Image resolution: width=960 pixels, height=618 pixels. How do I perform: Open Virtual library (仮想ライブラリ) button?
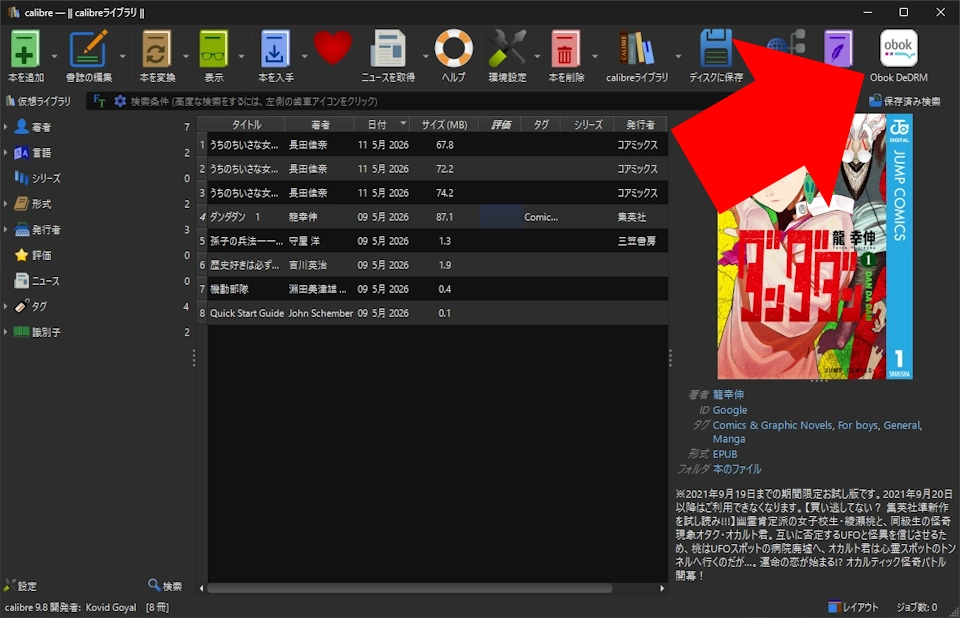pos(38,101)
